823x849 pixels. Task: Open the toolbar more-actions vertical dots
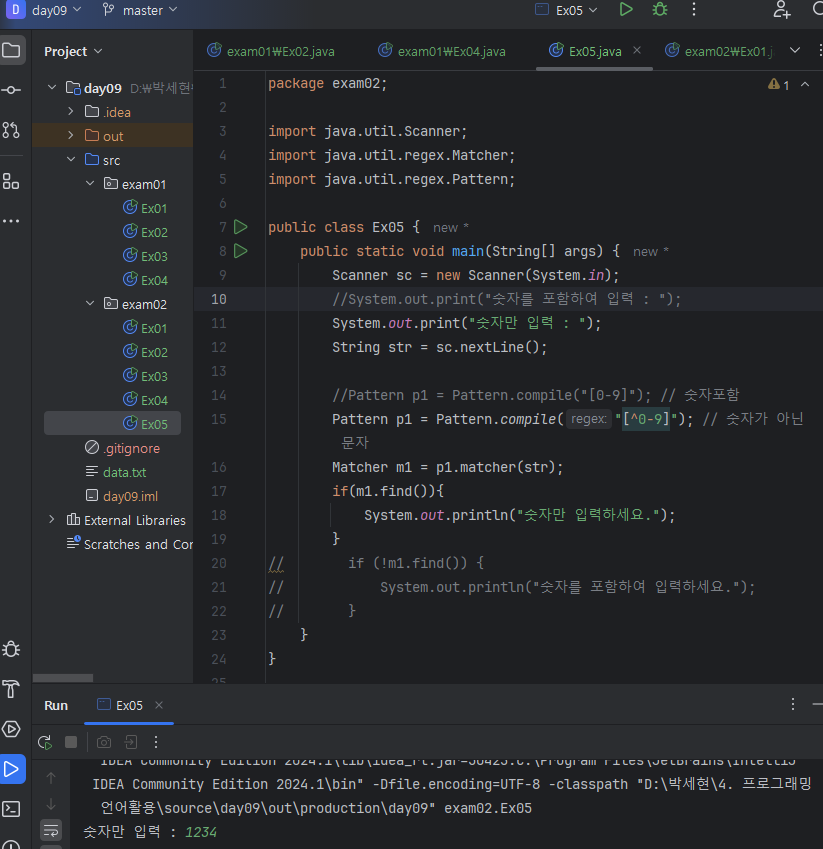click(x=694, y=9)
